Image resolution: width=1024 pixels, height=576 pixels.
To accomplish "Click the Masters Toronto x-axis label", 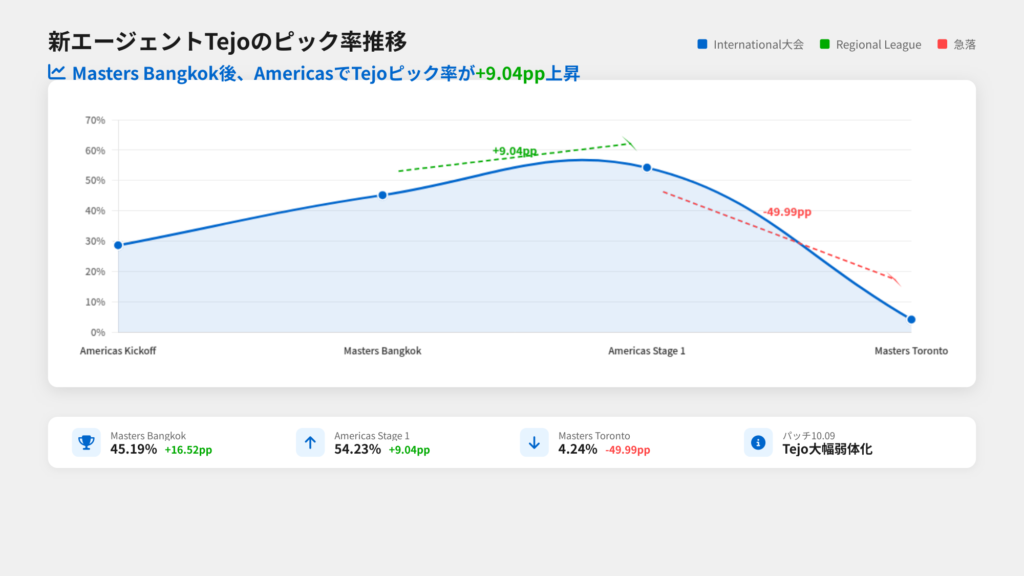I will click(911, 351).
